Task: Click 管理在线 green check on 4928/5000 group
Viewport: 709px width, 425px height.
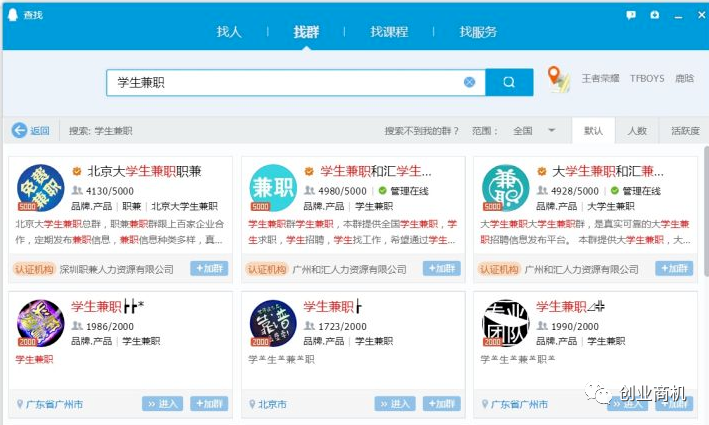Action: coord(614,190)
